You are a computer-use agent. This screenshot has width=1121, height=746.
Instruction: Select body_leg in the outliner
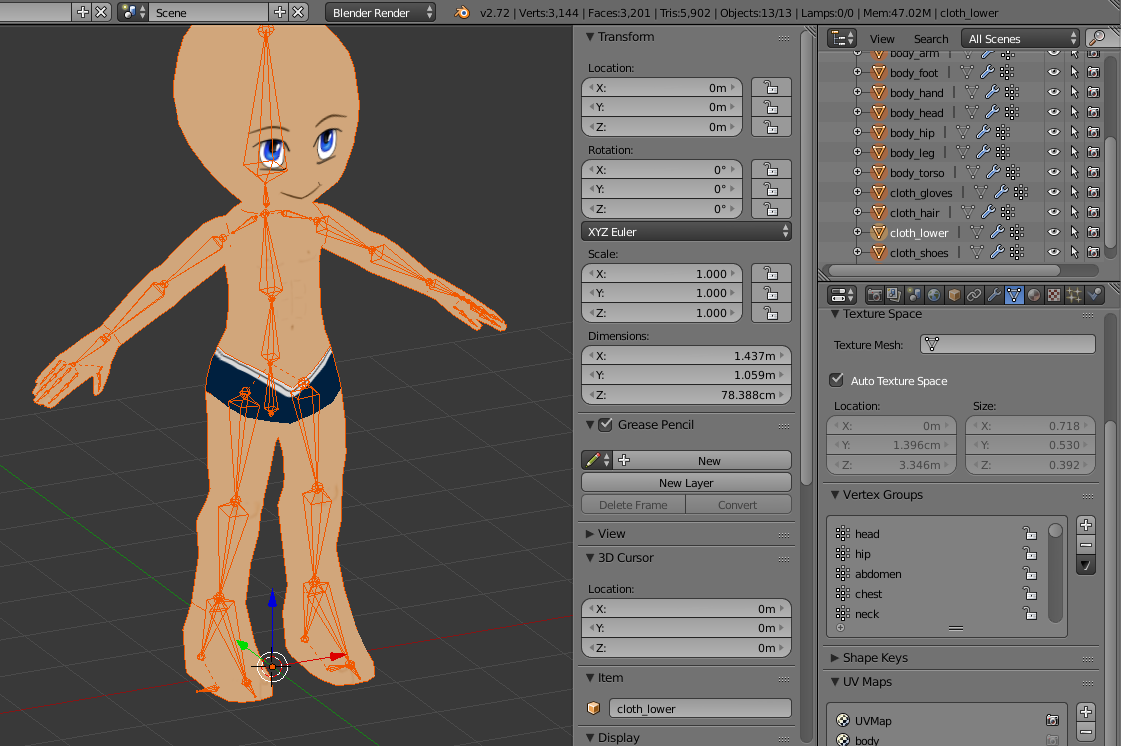912,152
